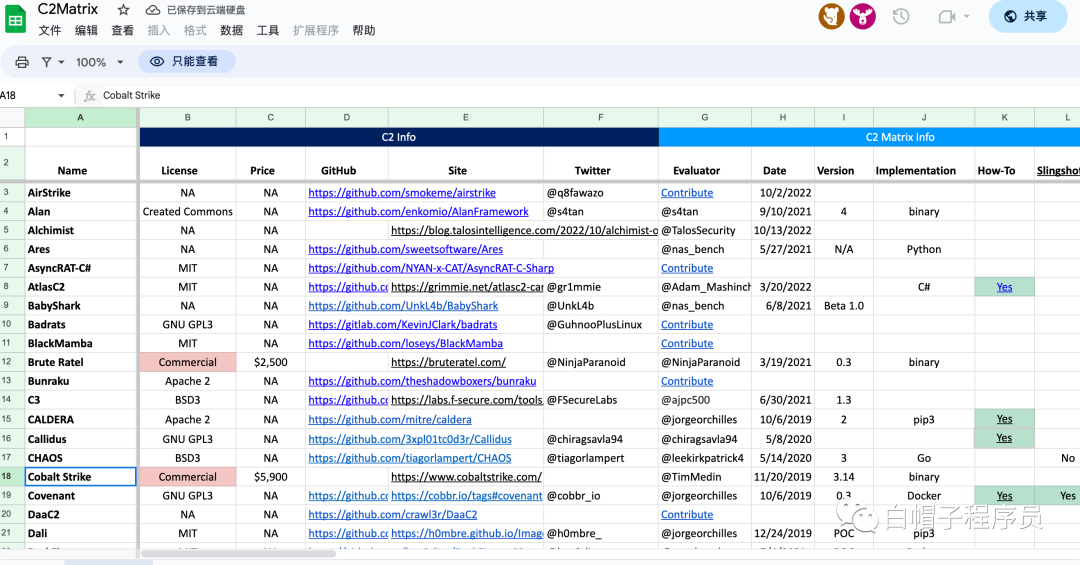Select the Brute Ratel name cell
Viewport: 1080px width, 565px height.
pyautogui.click(x=81, y=362)
